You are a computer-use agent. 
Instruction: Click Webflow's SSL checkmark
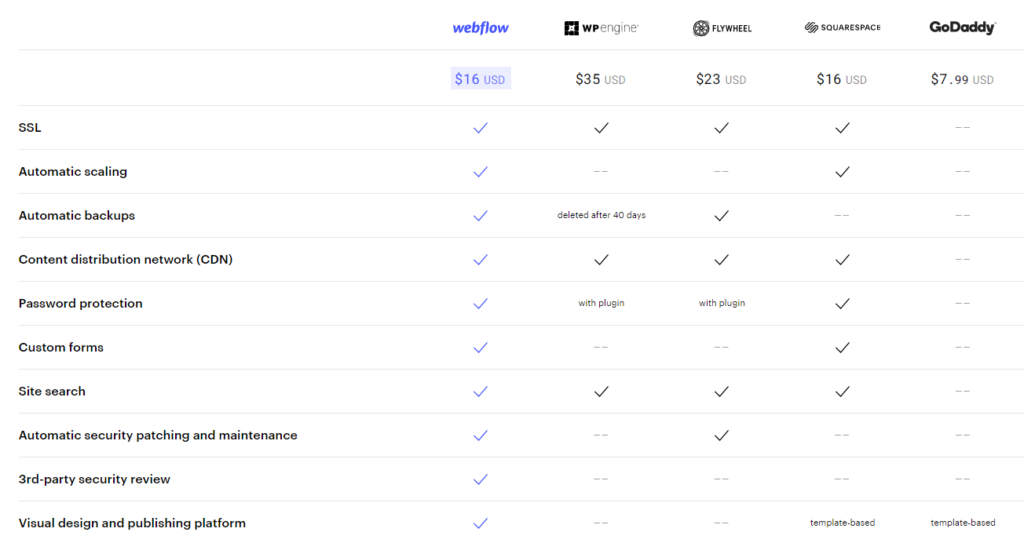point(480,128)
